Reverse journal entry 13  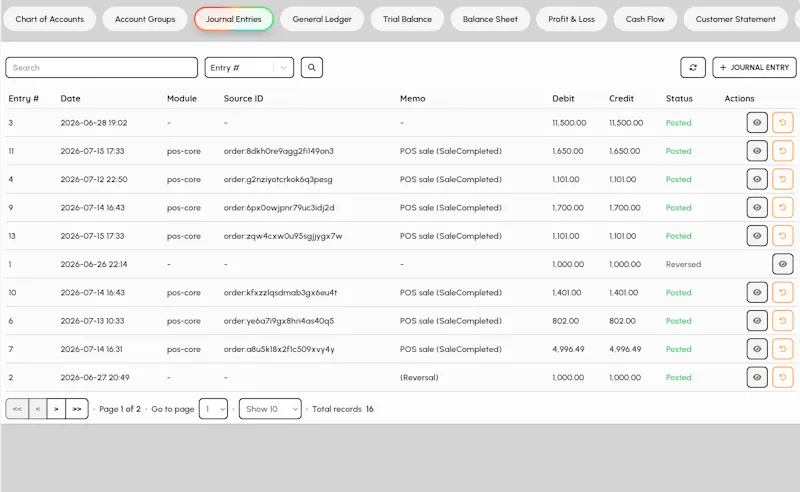click(x=783, y=236)
